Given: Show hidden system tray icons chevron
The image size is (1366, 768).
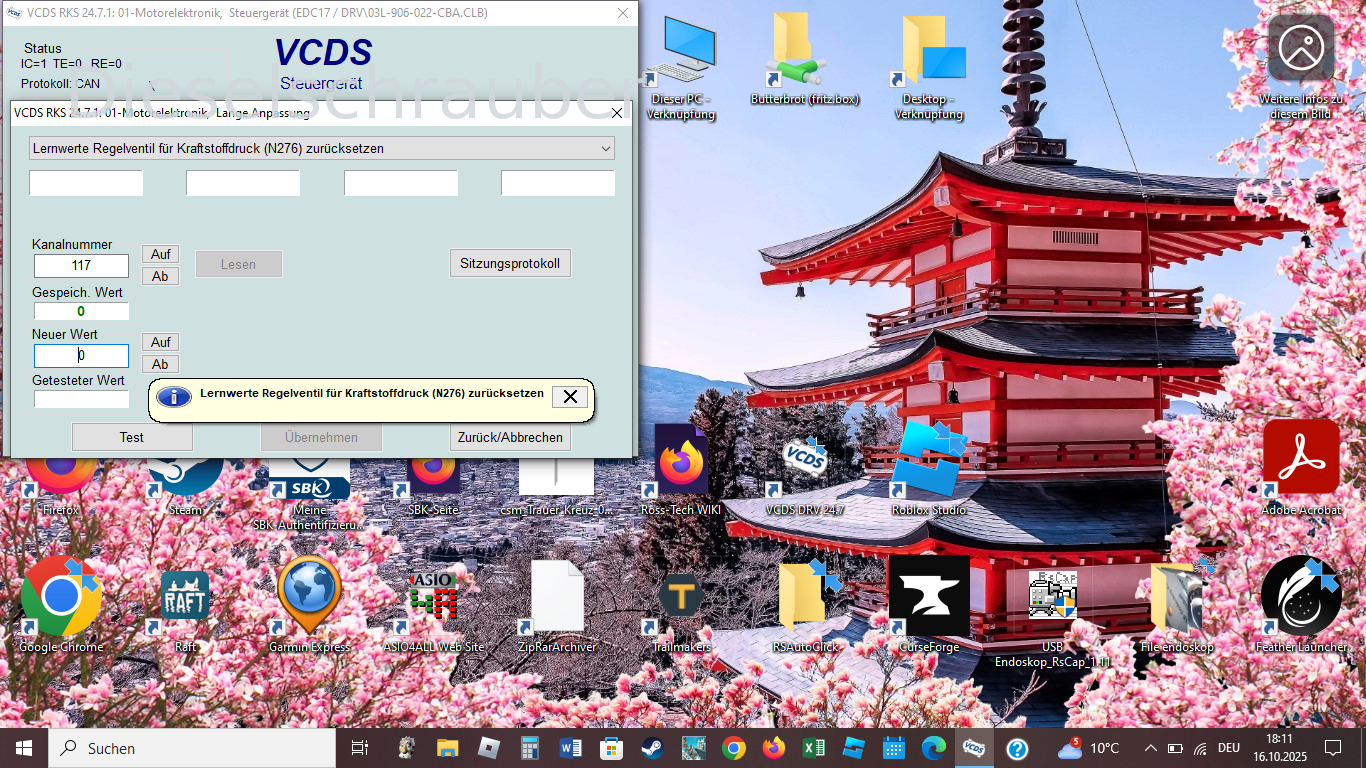Looking at the screenshot, I should tap(1150, 748).
